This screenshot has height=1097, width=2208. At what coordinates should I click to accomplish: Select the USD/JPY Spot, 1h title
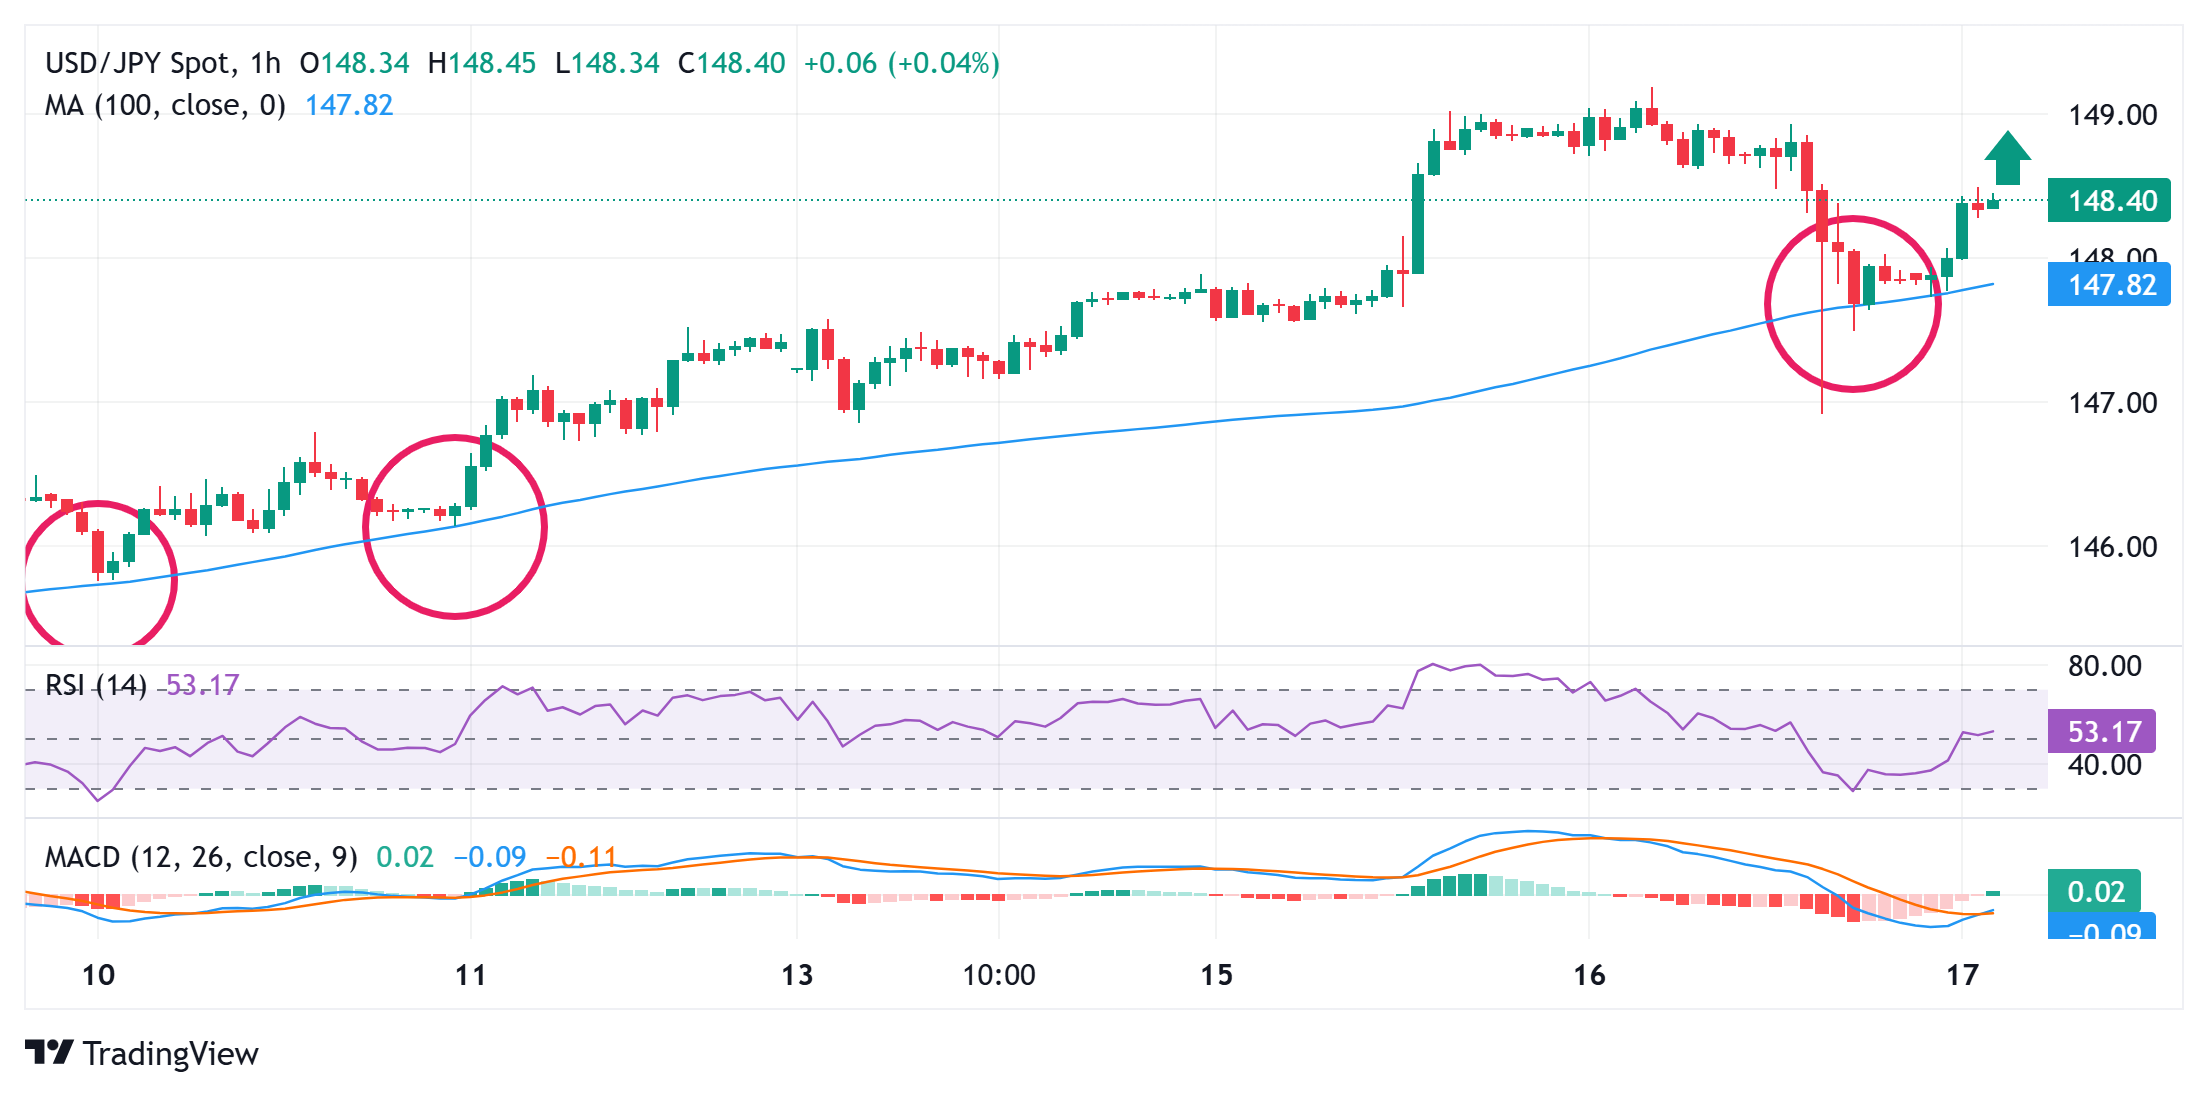click(x=163, y=63)
